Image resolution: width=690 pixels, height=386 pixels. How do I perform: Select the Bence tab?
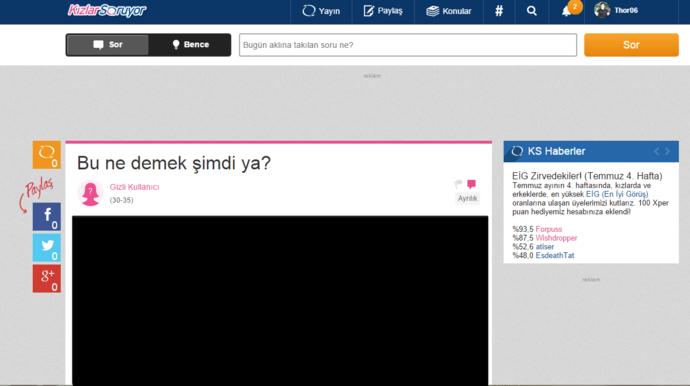point(190,45)
